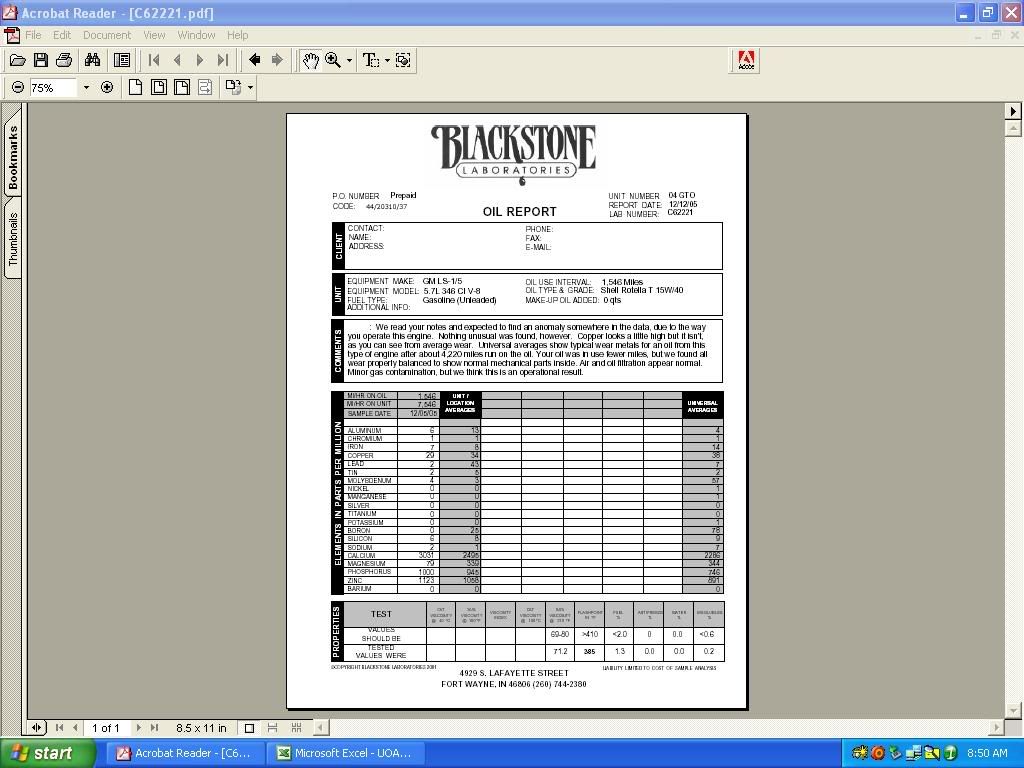Go to next page in top toolbar
The image size is (1024, 768).
pos(200,61)
